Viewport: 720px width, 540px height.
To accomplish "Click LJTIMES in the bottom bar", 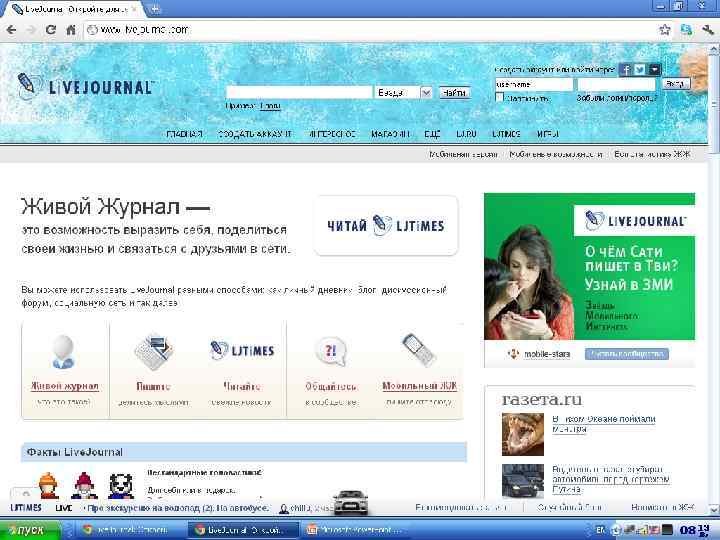I will [26, 507].
